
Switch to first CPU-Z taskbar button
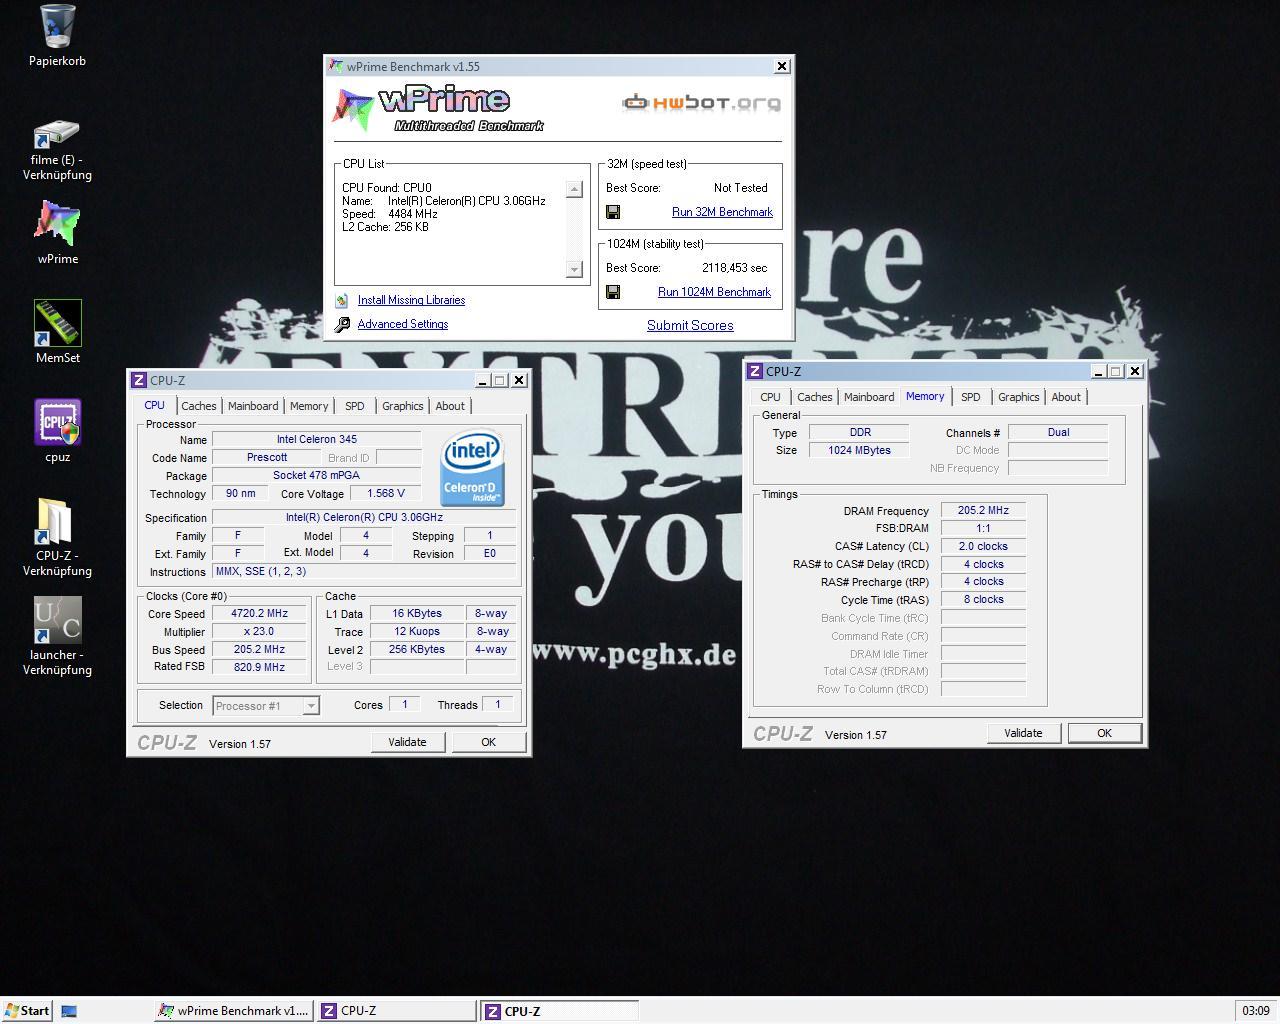click(x=397, y=1011)
